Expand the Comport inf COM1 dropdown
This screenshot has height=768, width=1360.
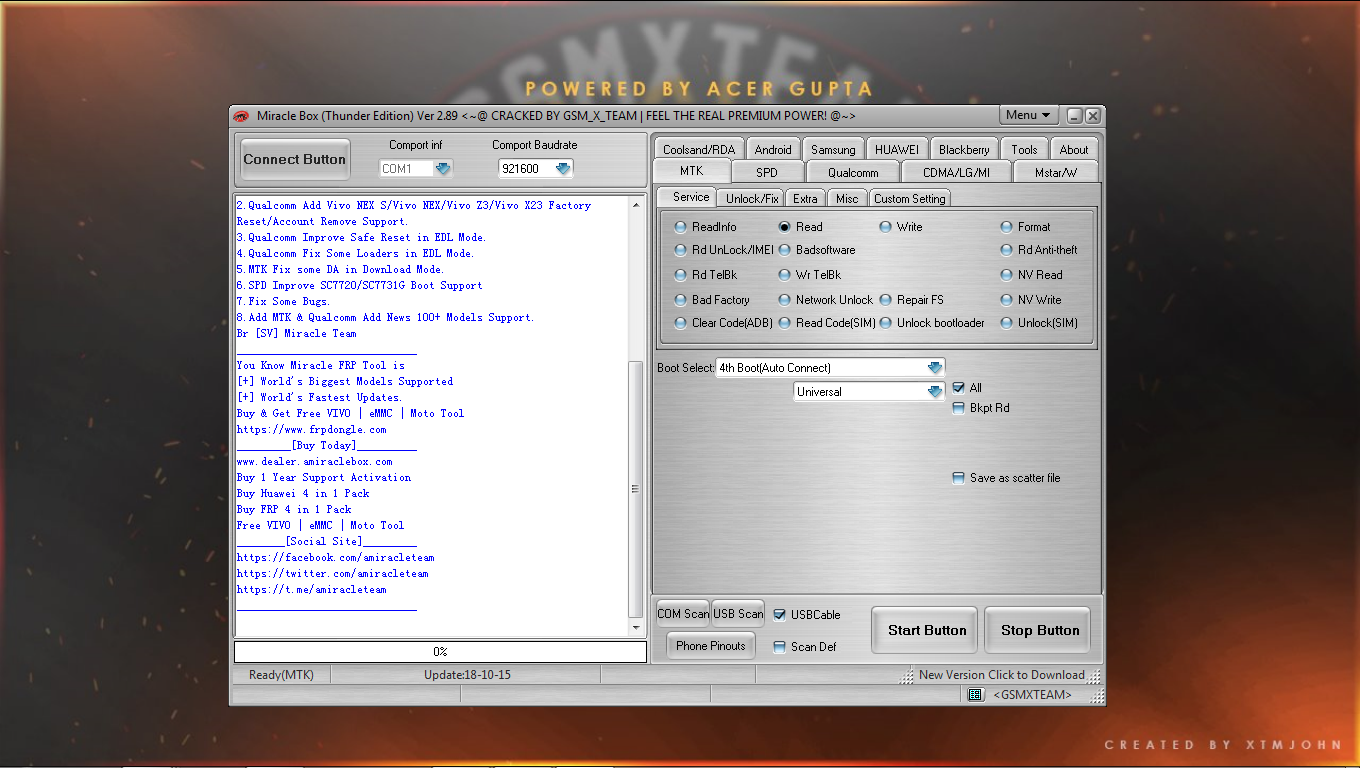(443, 168)
